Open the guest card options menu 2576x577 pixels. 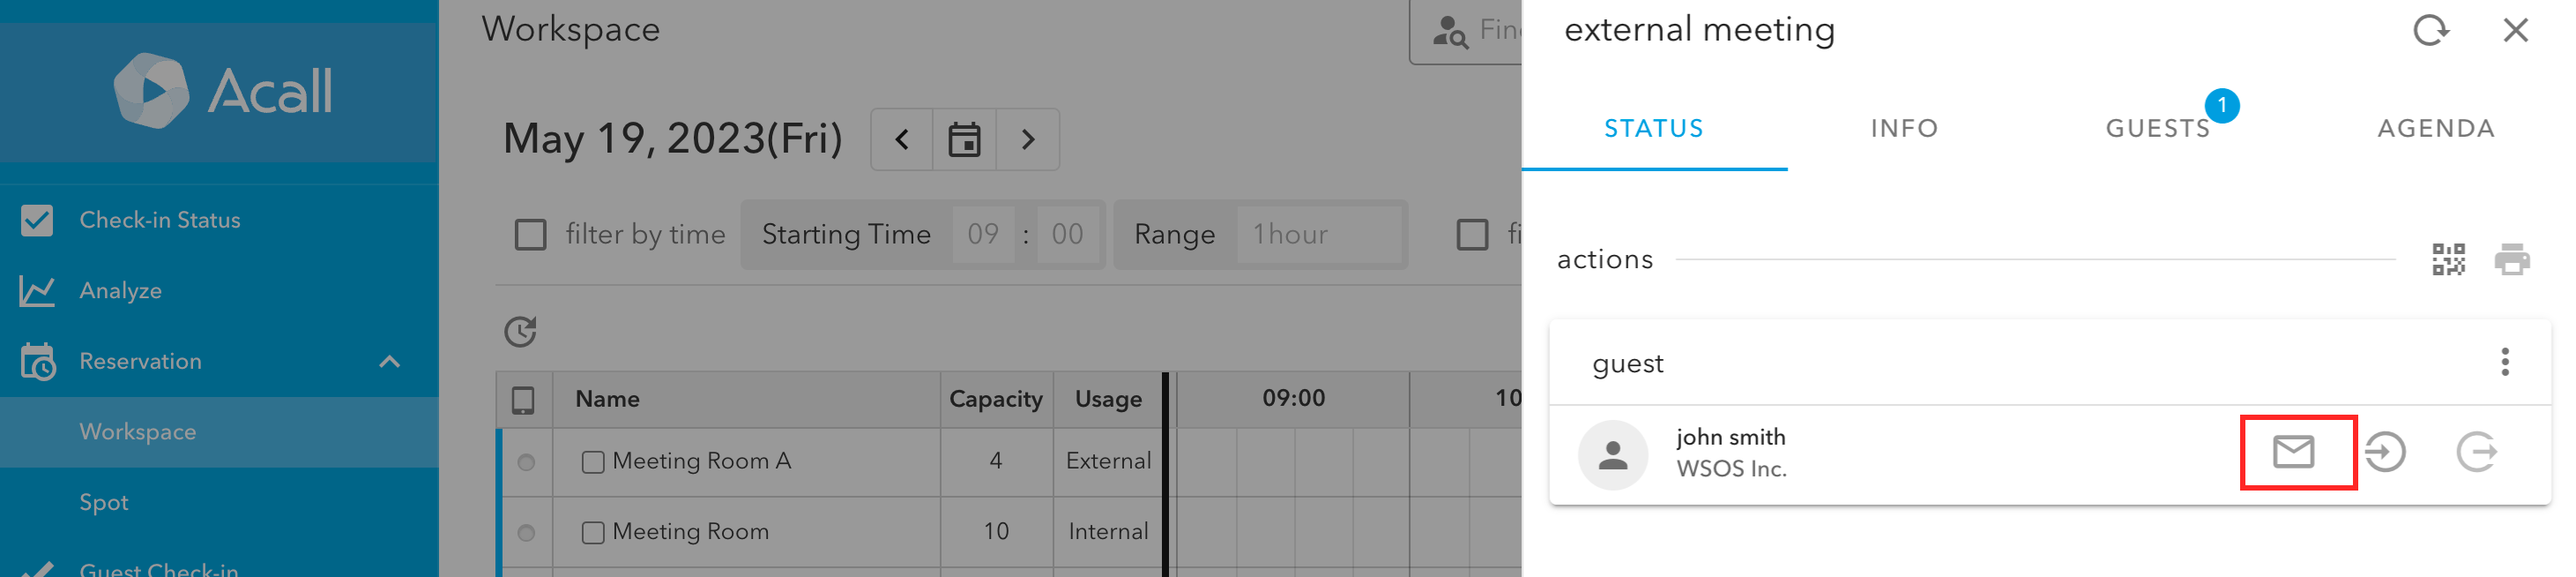(2505, 362)
